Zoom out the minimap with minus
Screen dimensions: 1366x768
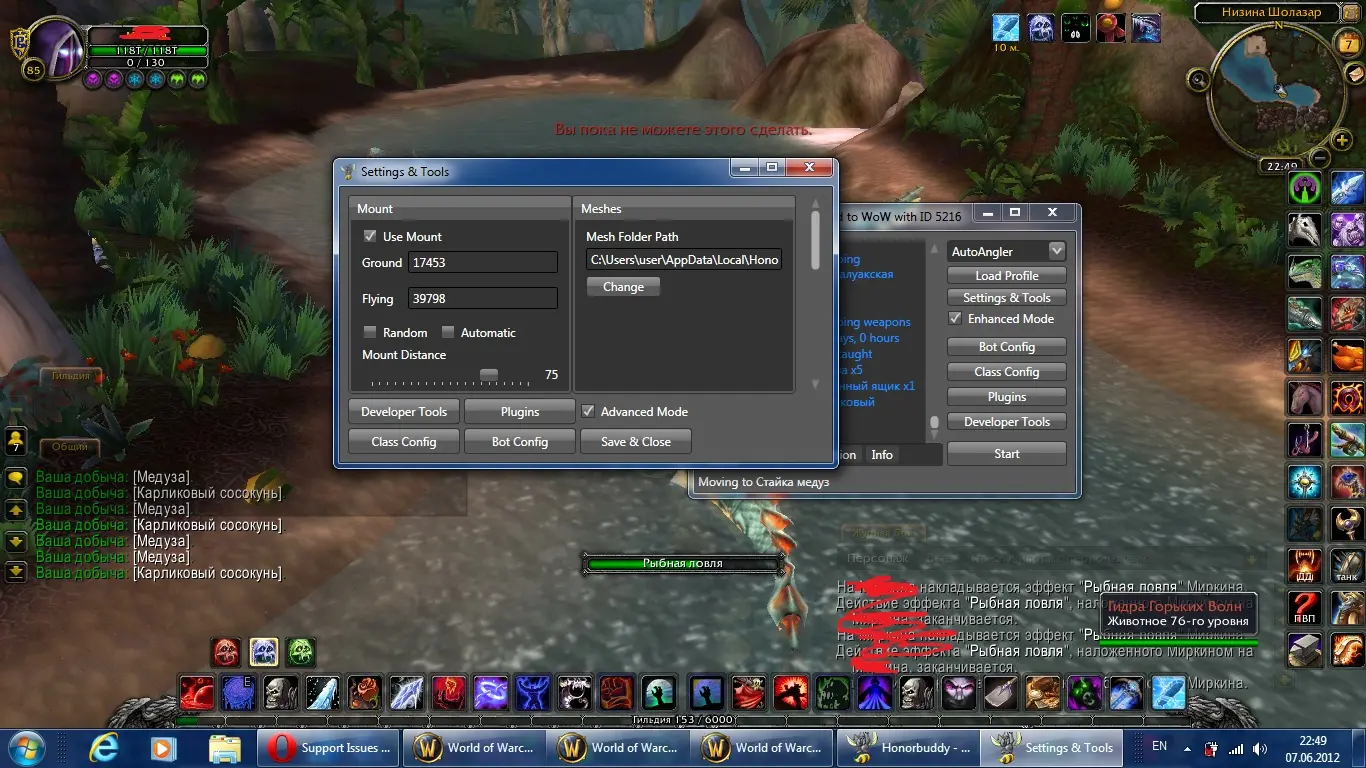click(x=1319, y=157)
